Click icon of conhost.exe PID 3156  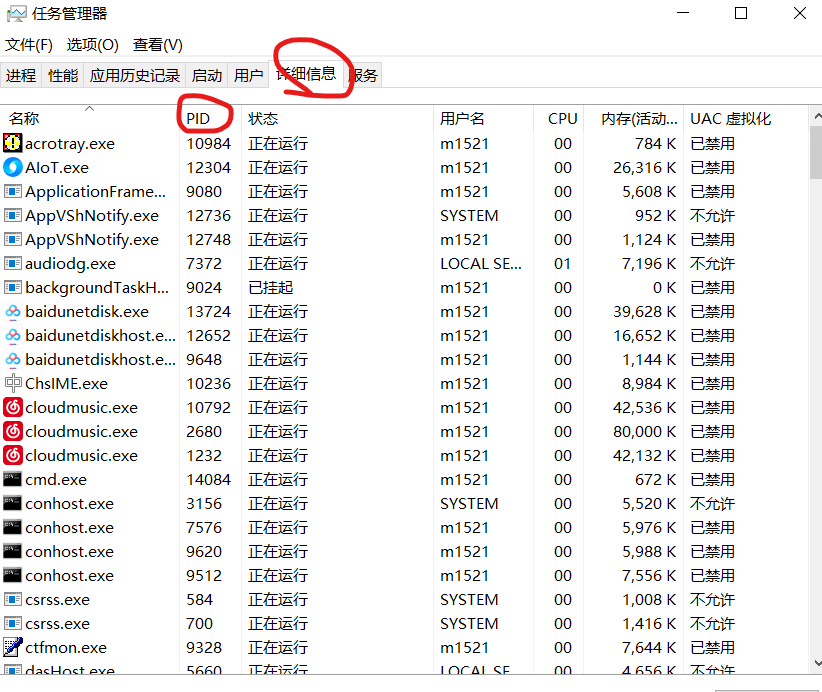[13, 503]
